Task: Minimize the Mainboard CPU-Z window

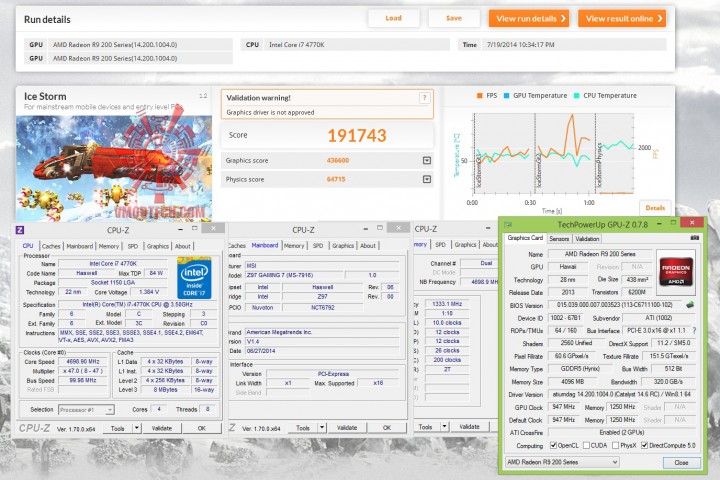Action: tap(366, 228)
